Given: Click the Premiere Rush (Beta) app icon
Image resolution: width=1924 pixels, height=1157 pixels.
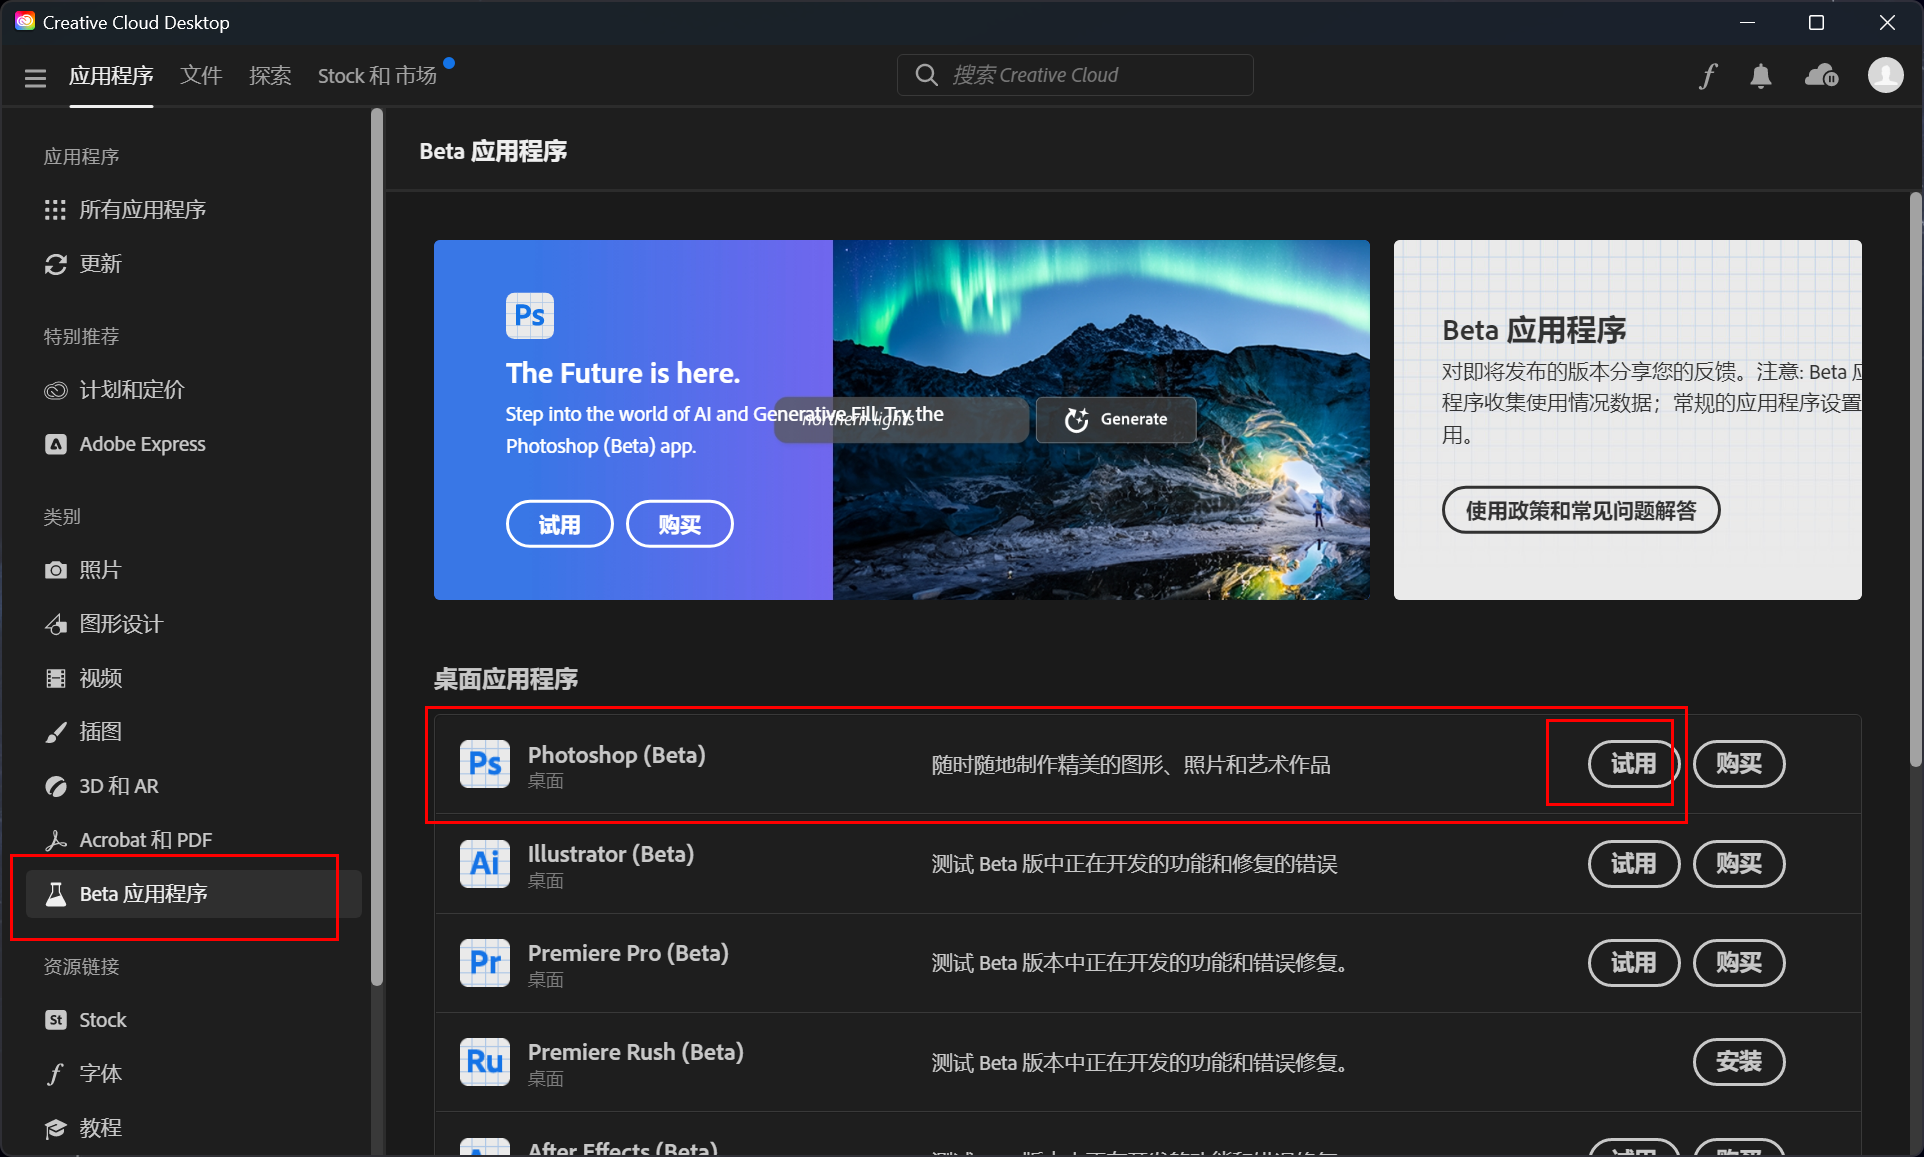Looking at the screenshot, I should click(x=485, y=1061).
